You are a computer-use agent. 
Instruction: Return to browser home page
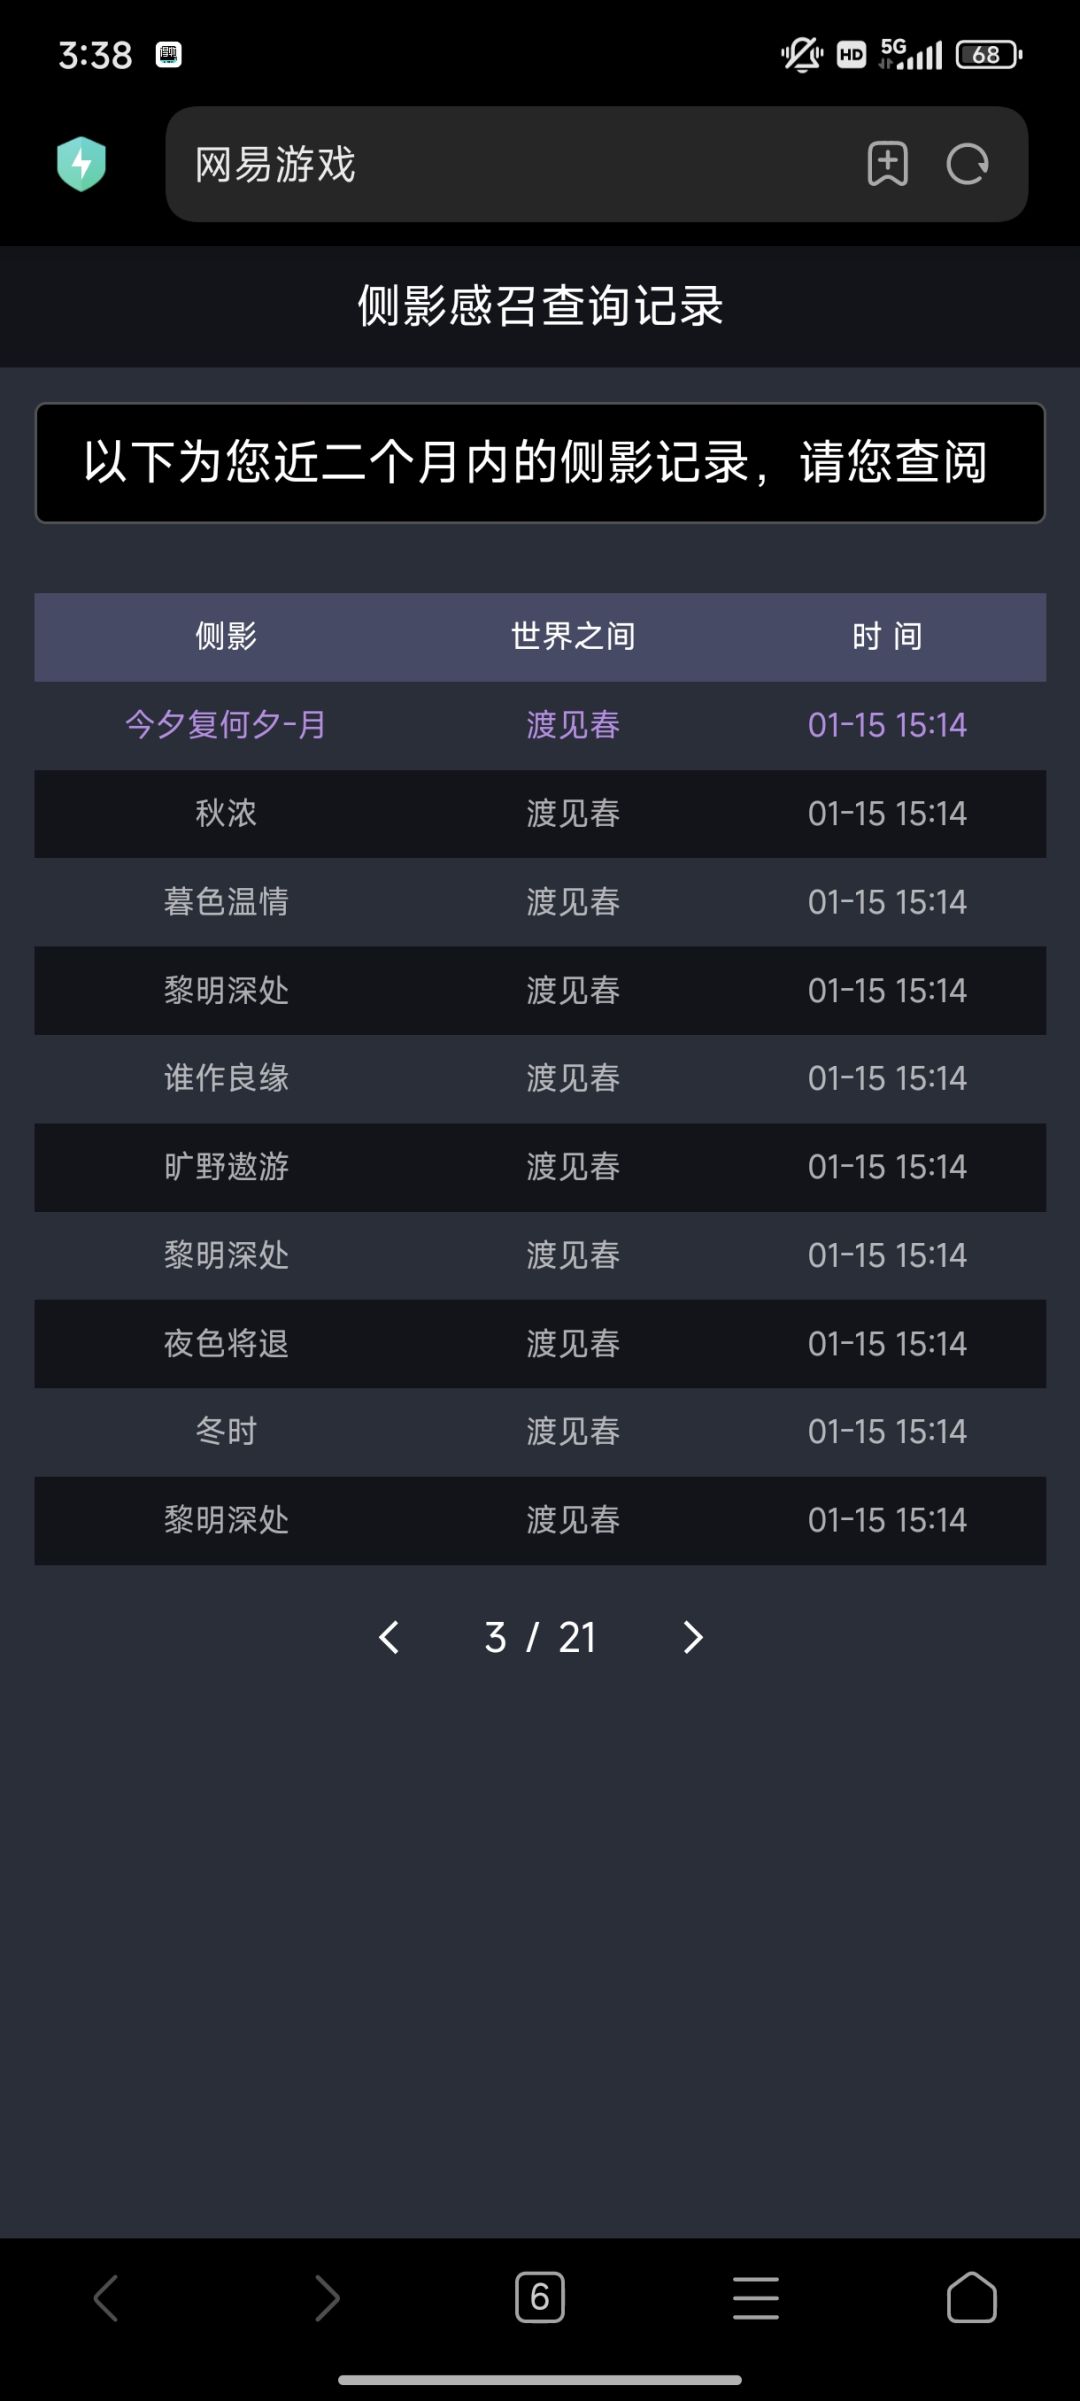click(x=971, y=2298)
